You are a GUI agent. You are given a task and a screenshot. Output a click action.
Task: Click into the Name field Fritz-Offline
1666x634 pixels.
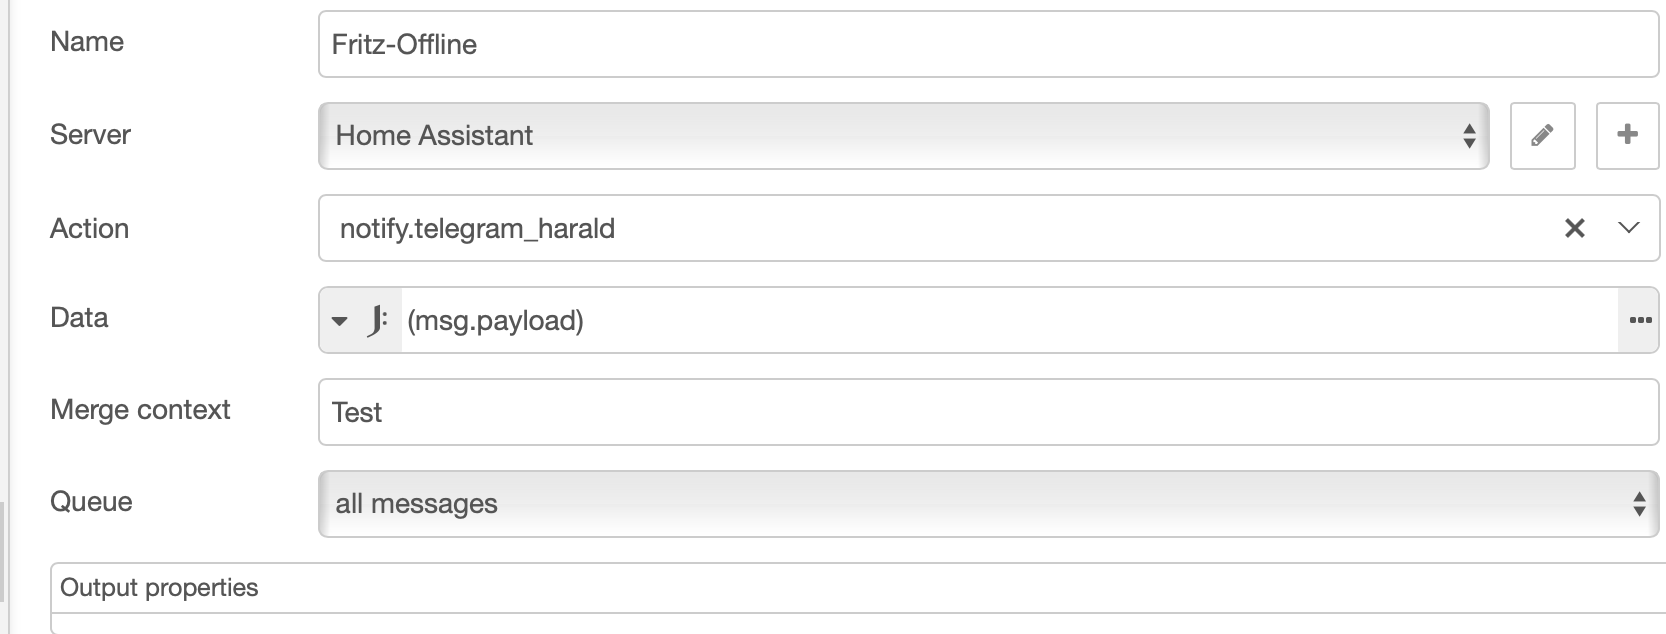(x=987, y=45)
